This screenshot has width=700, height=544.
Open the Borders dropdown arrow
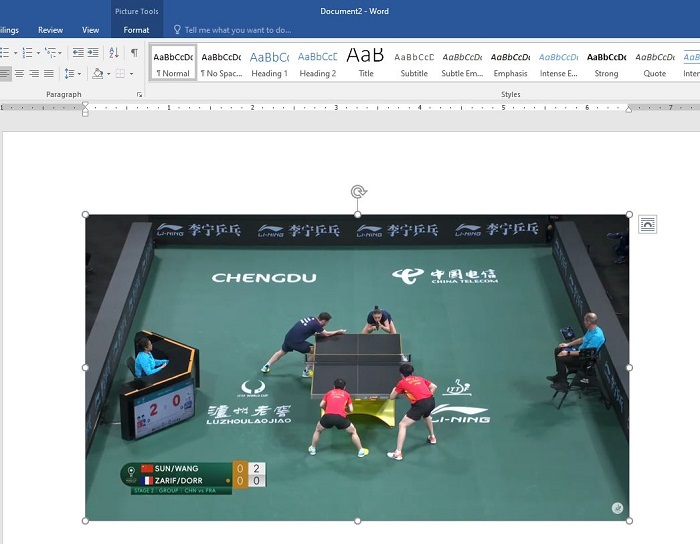coord(132,74)
